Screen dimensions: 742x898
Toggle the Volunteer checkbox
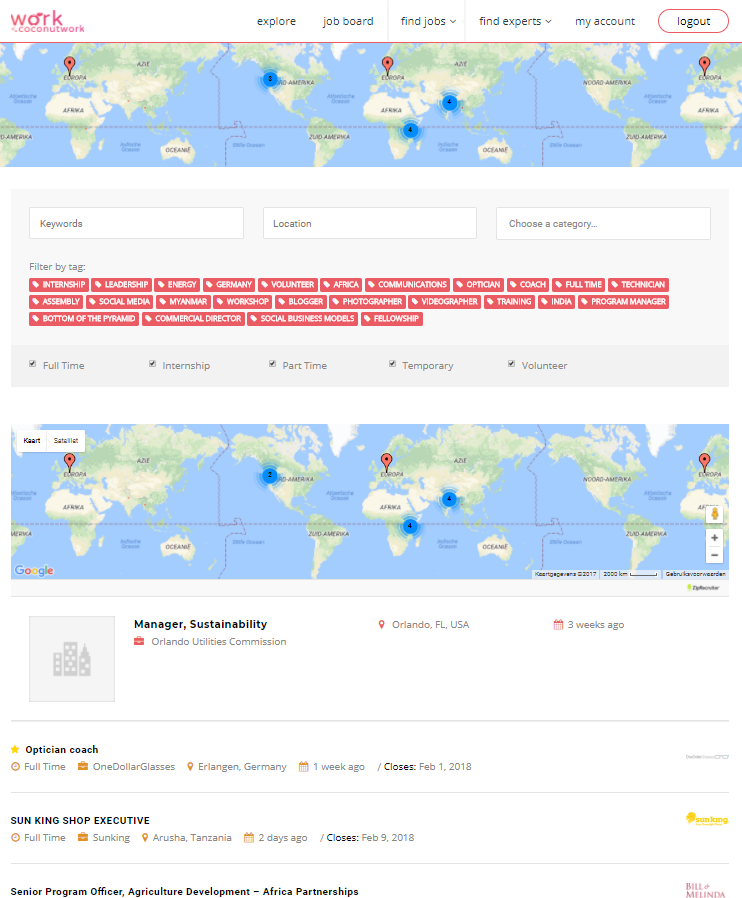[x=511, y=364]
